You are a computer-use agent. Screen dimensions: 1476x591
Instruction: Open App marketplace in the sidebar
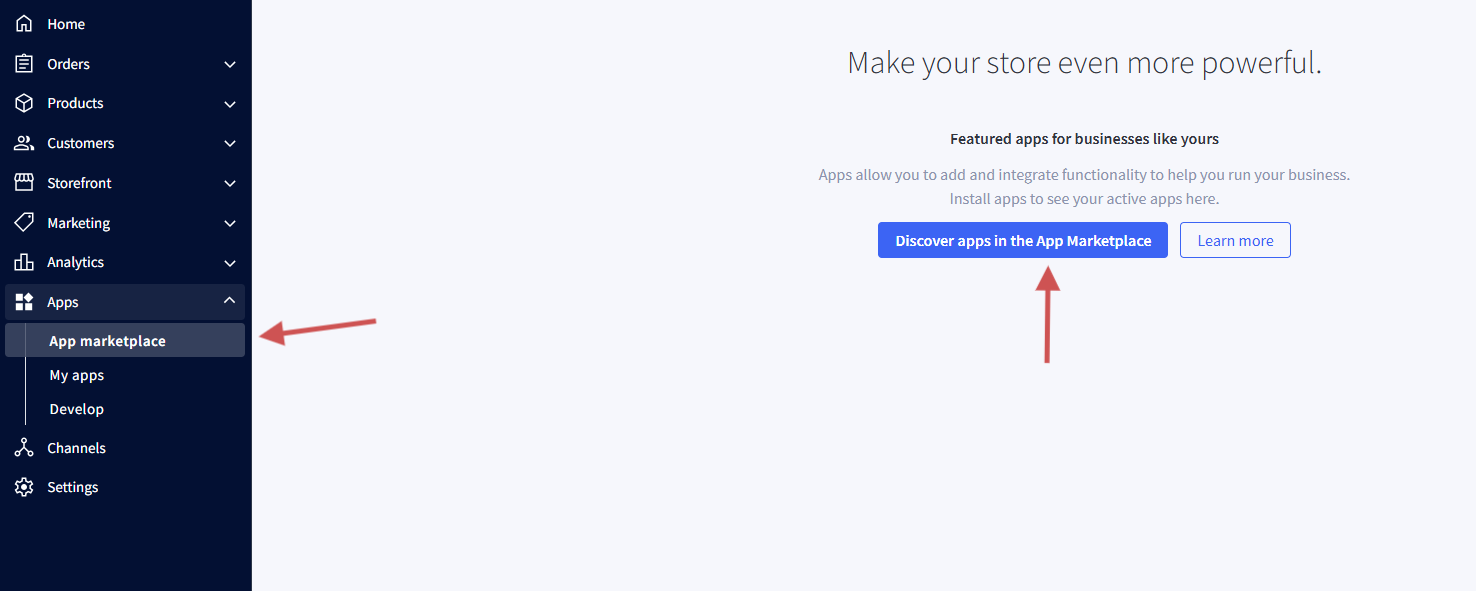[x=107, y=341]
